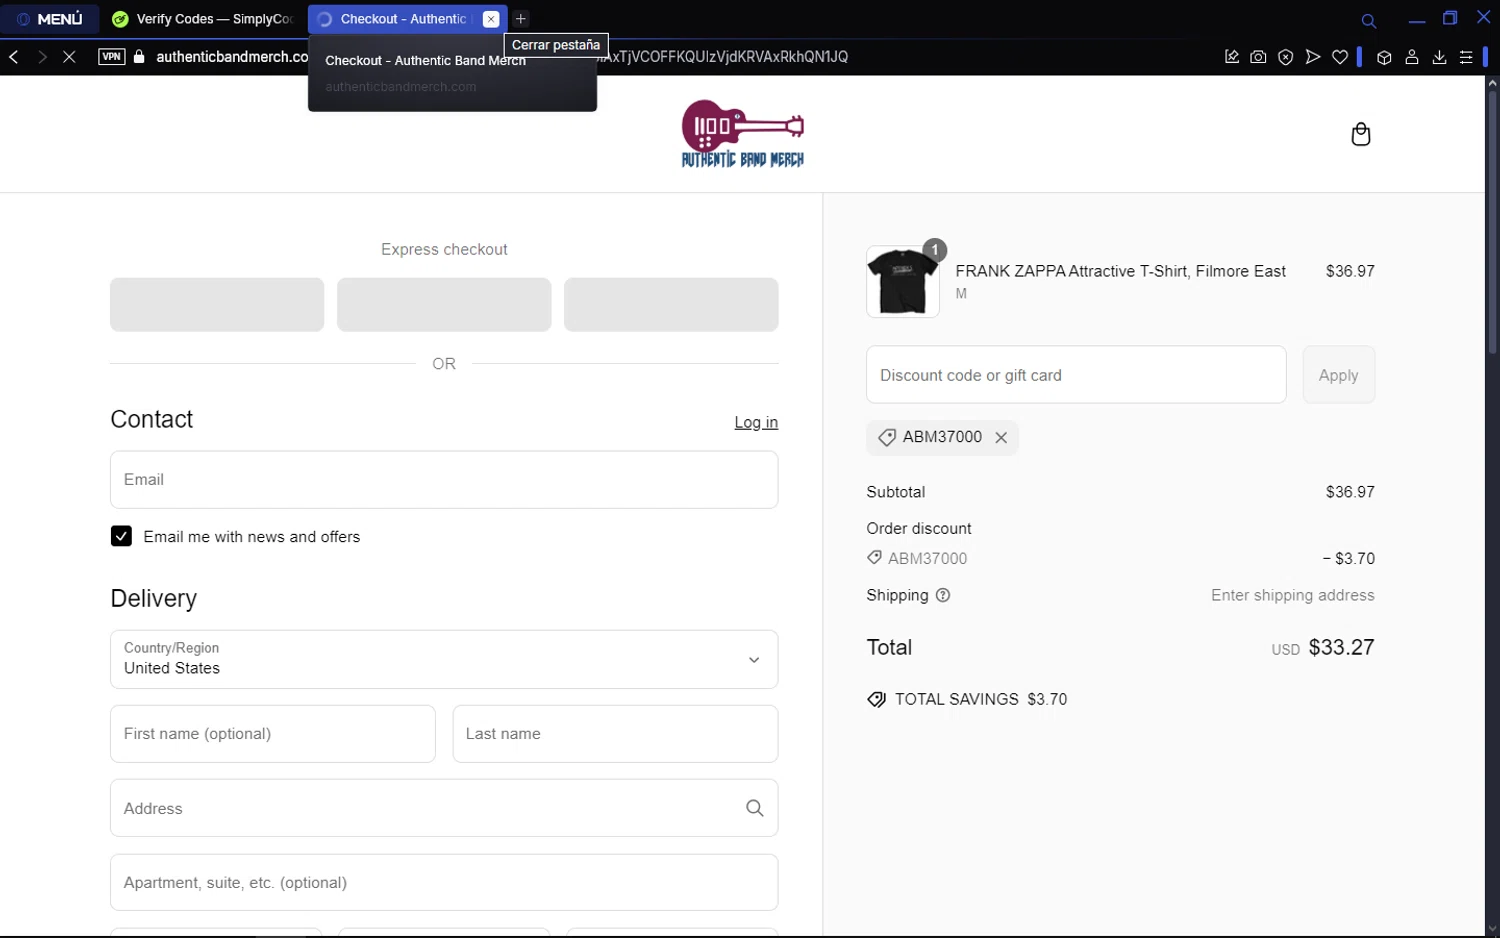This screenshot has height=938, width=1500.
Task: Take a snapshot with the camera icon
Action: 1258,57
